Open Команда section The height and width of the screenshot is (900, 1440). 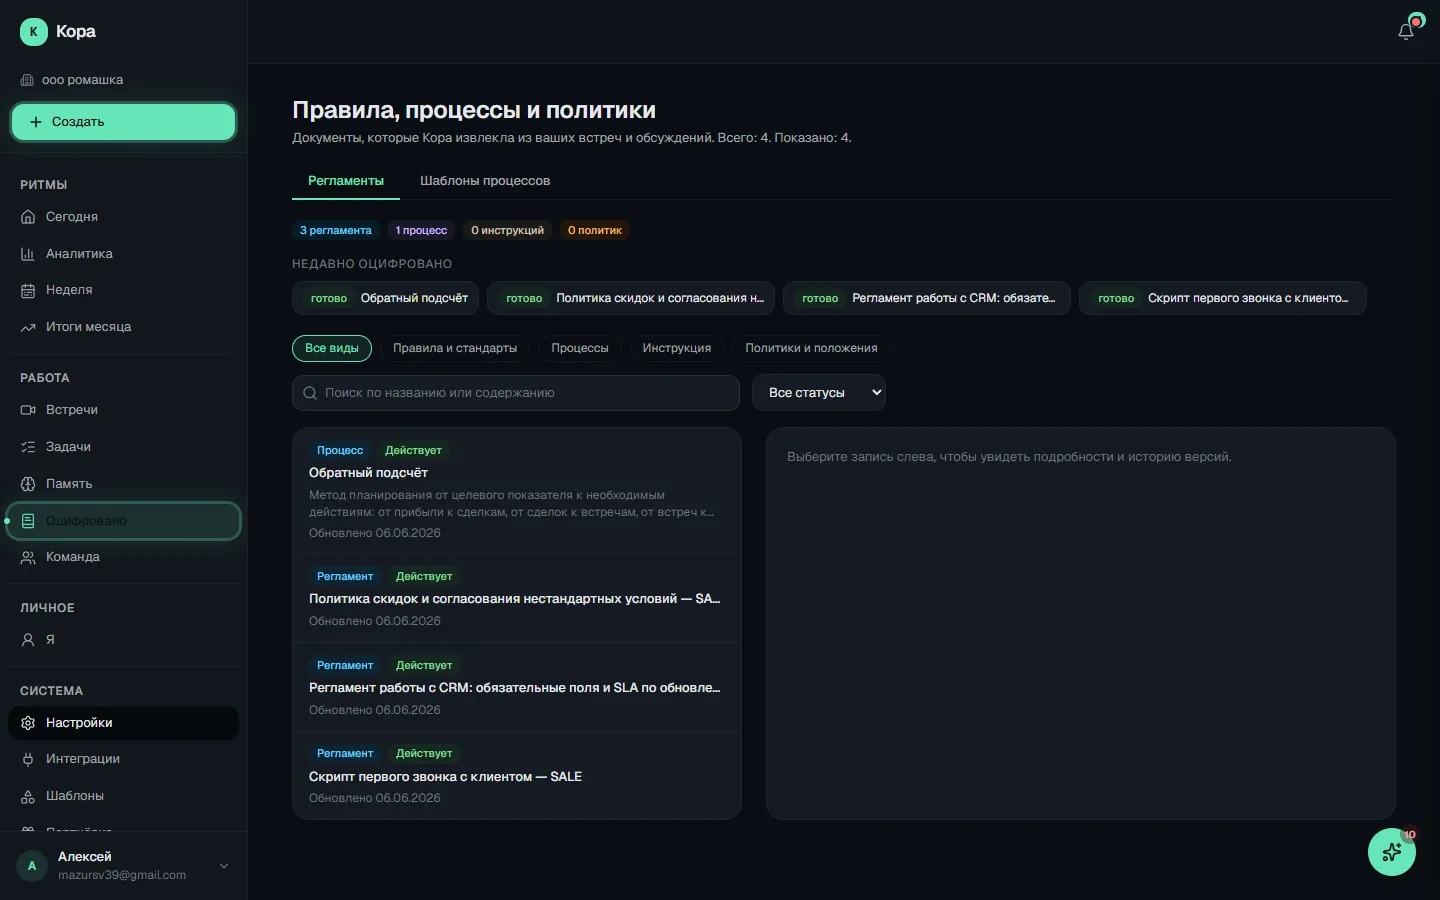tap(124, 557)
